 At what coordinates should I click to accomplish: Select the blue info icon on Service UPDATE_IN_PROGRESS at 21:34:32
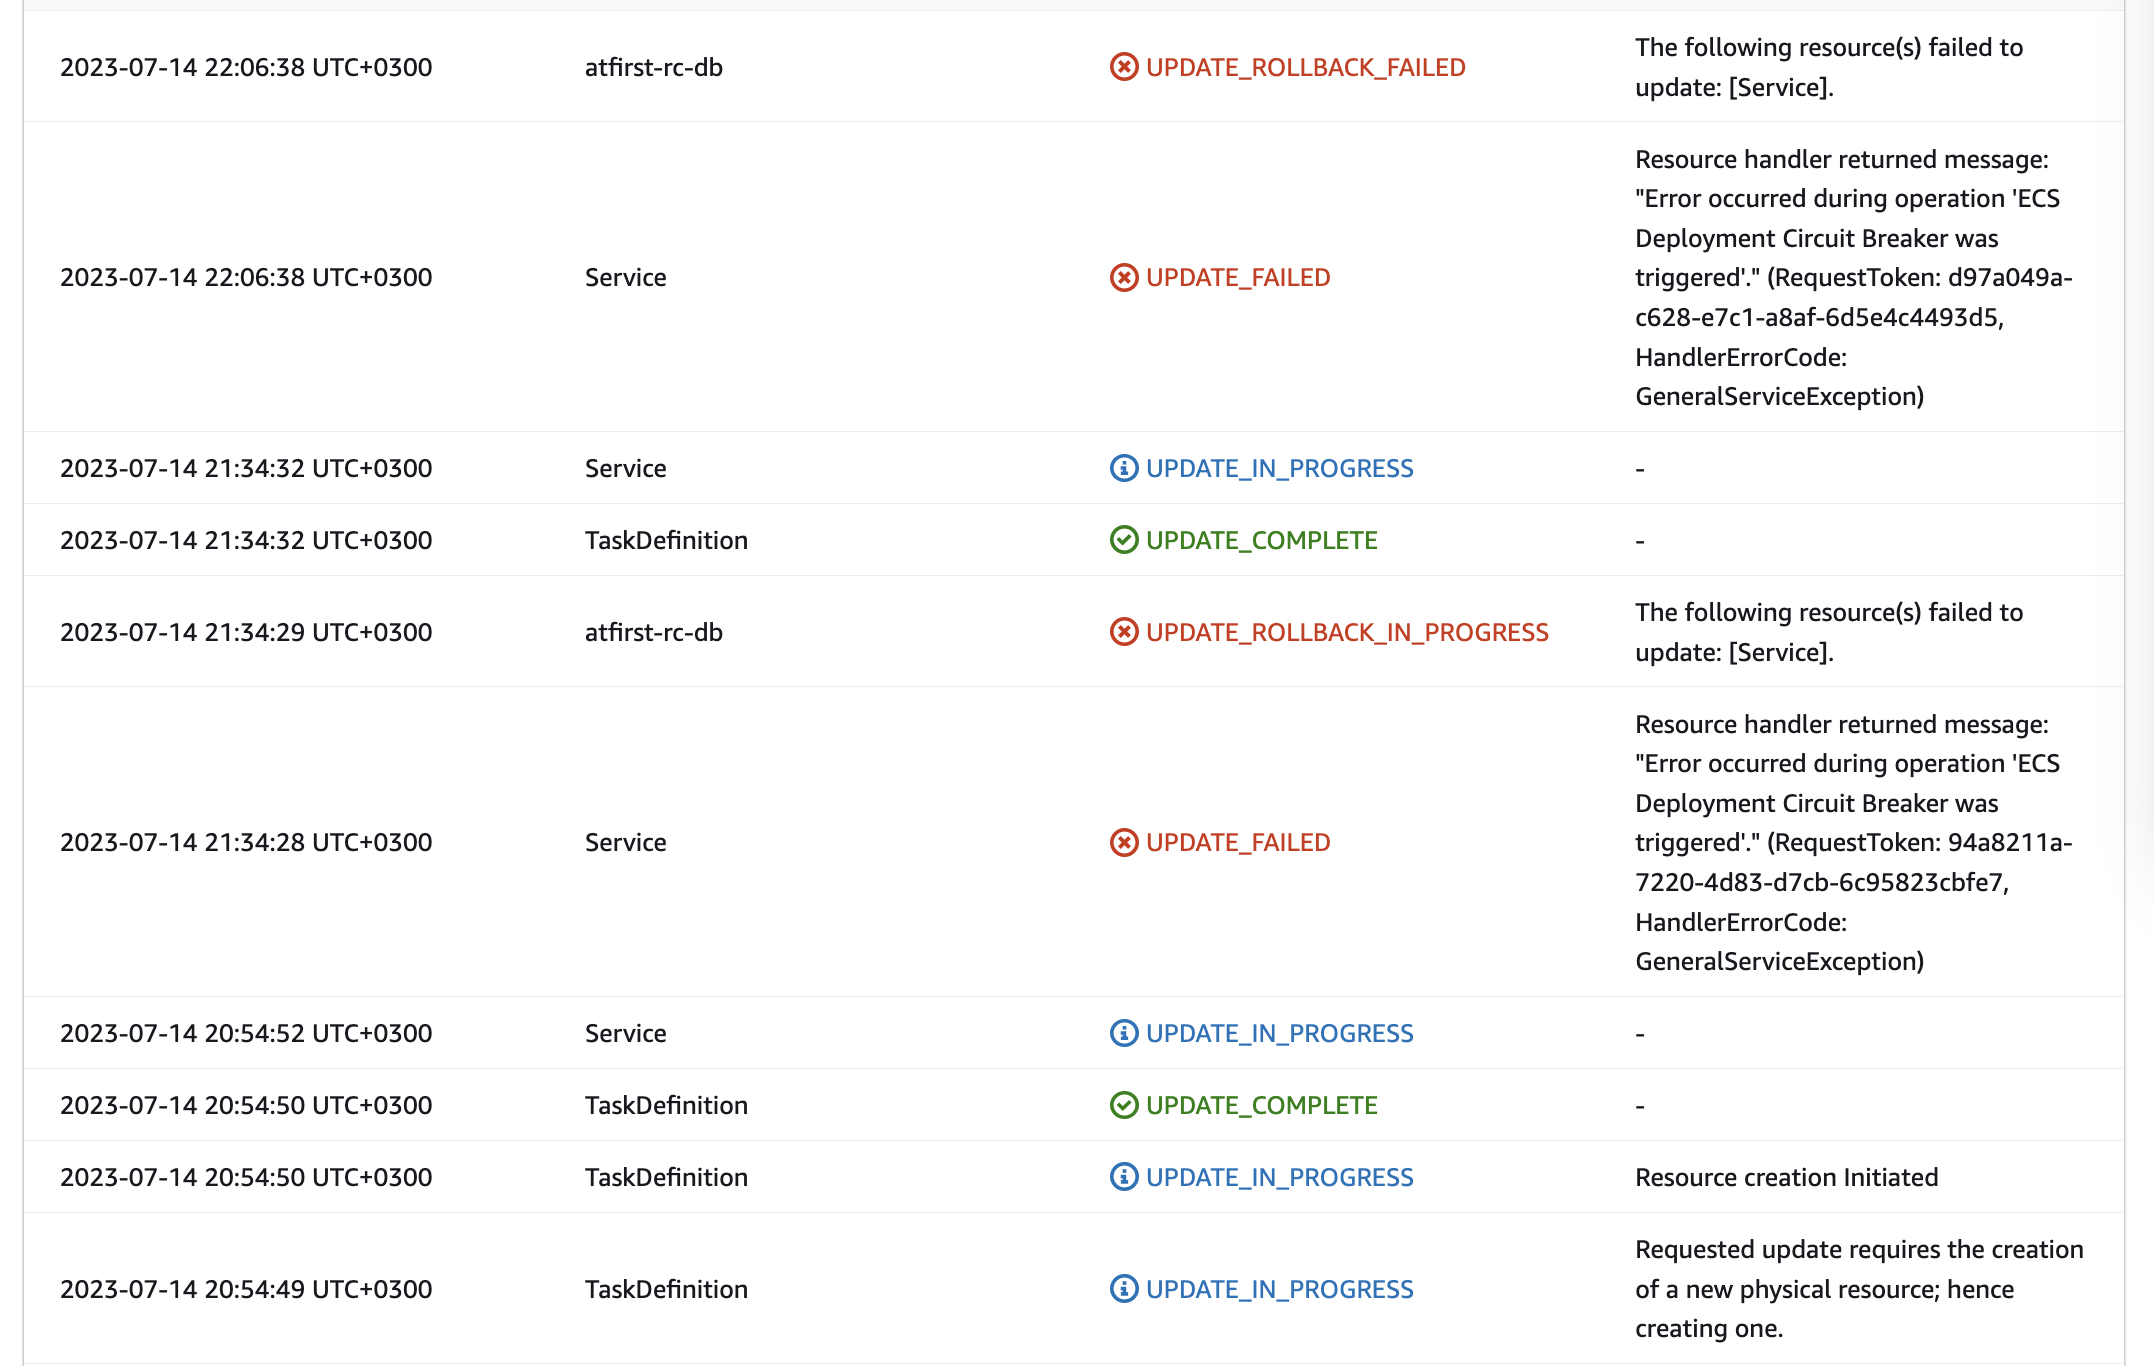point(1122,468)
